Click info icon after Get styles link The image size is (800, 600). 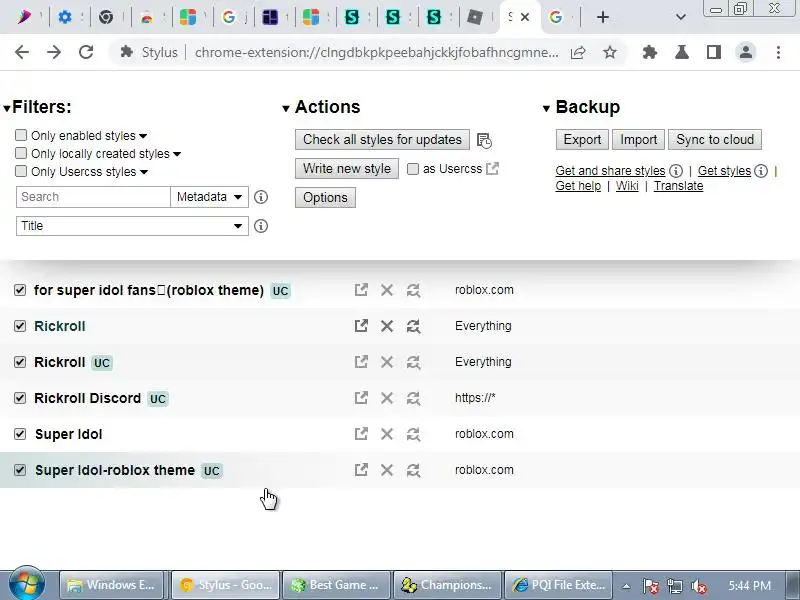[761, 171]
